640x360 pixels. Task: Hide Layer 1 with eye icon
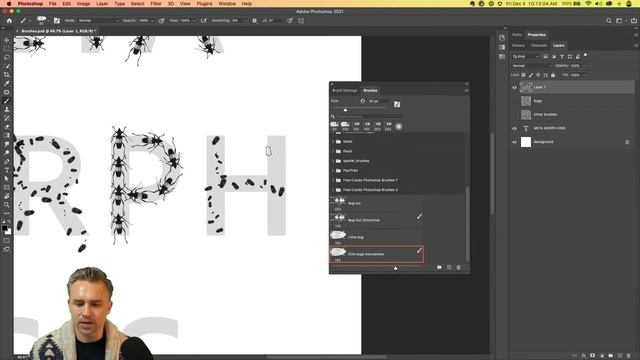point(514,87)
